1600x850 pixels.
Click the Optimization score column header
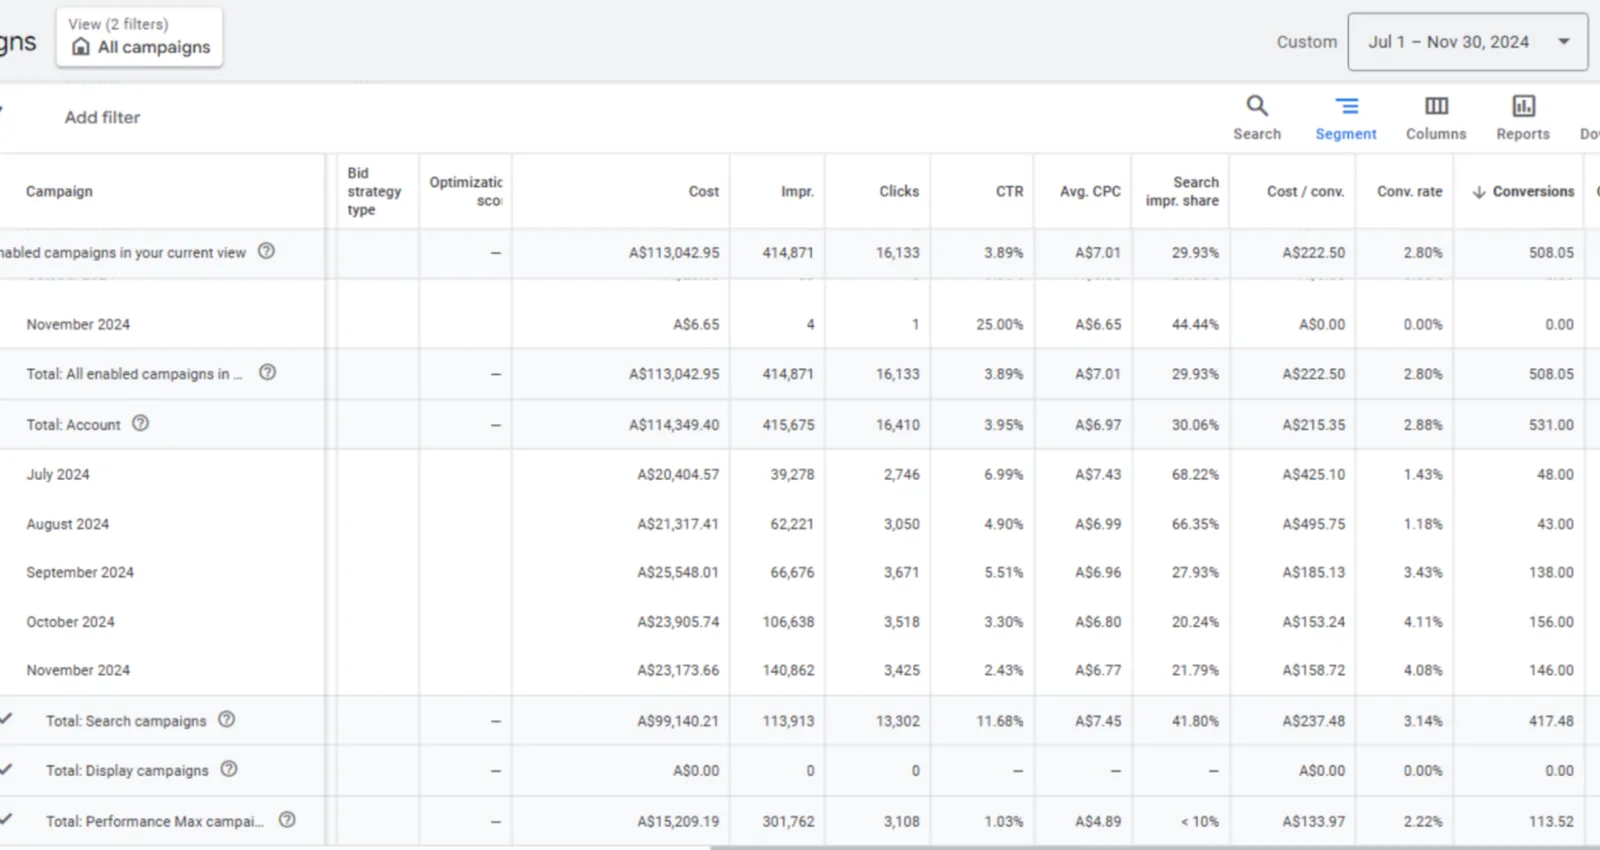466,191
